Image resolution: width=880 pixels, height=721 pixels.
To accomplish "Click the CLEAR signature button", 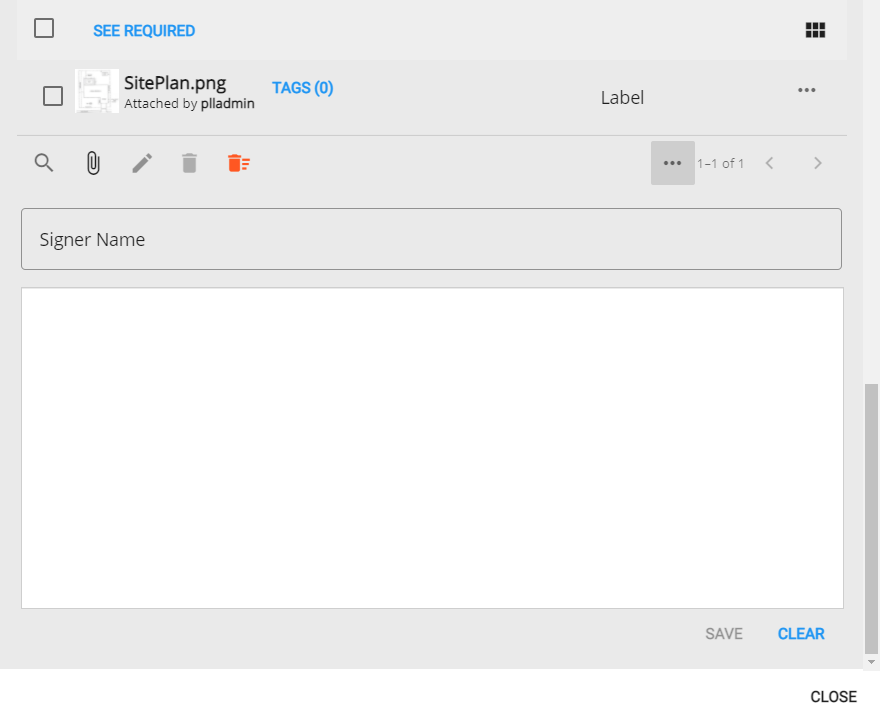I will point(801,634).
